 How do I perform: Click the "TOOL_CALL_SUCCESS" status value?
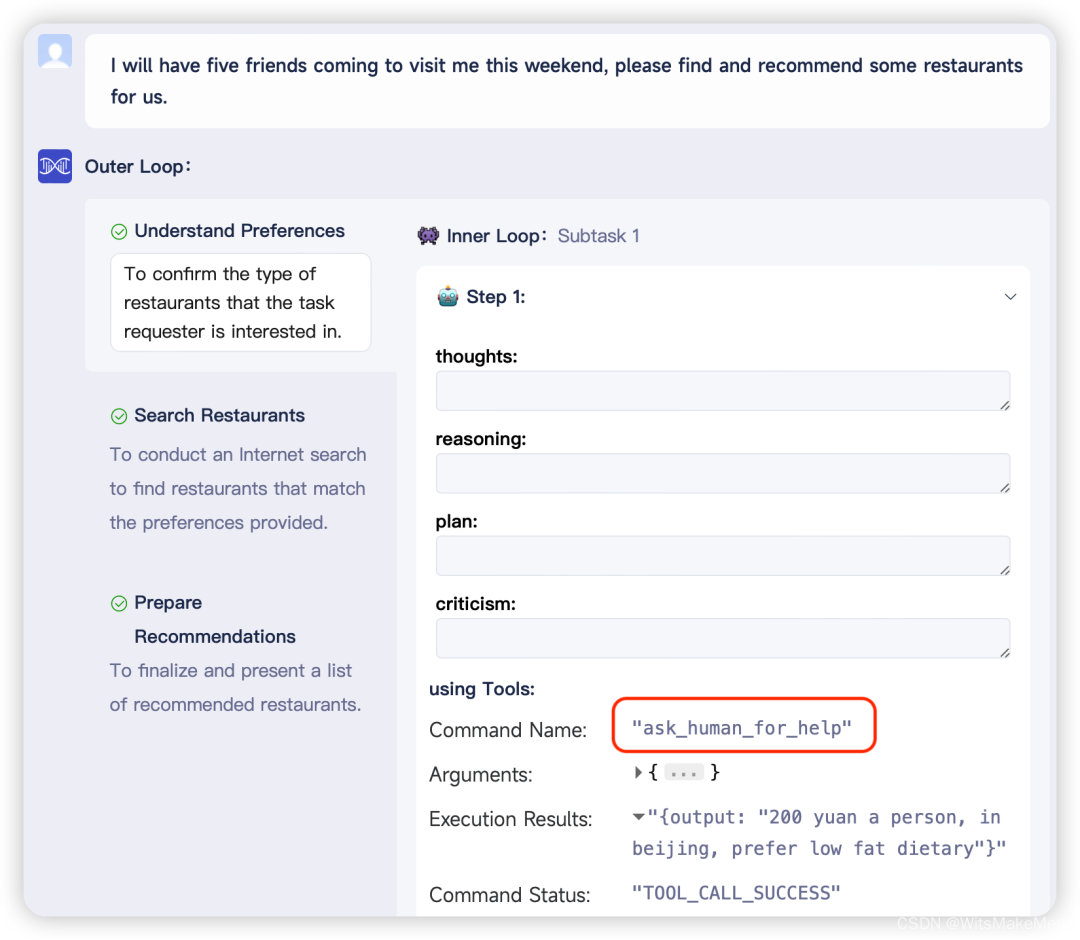coord(736,893)
